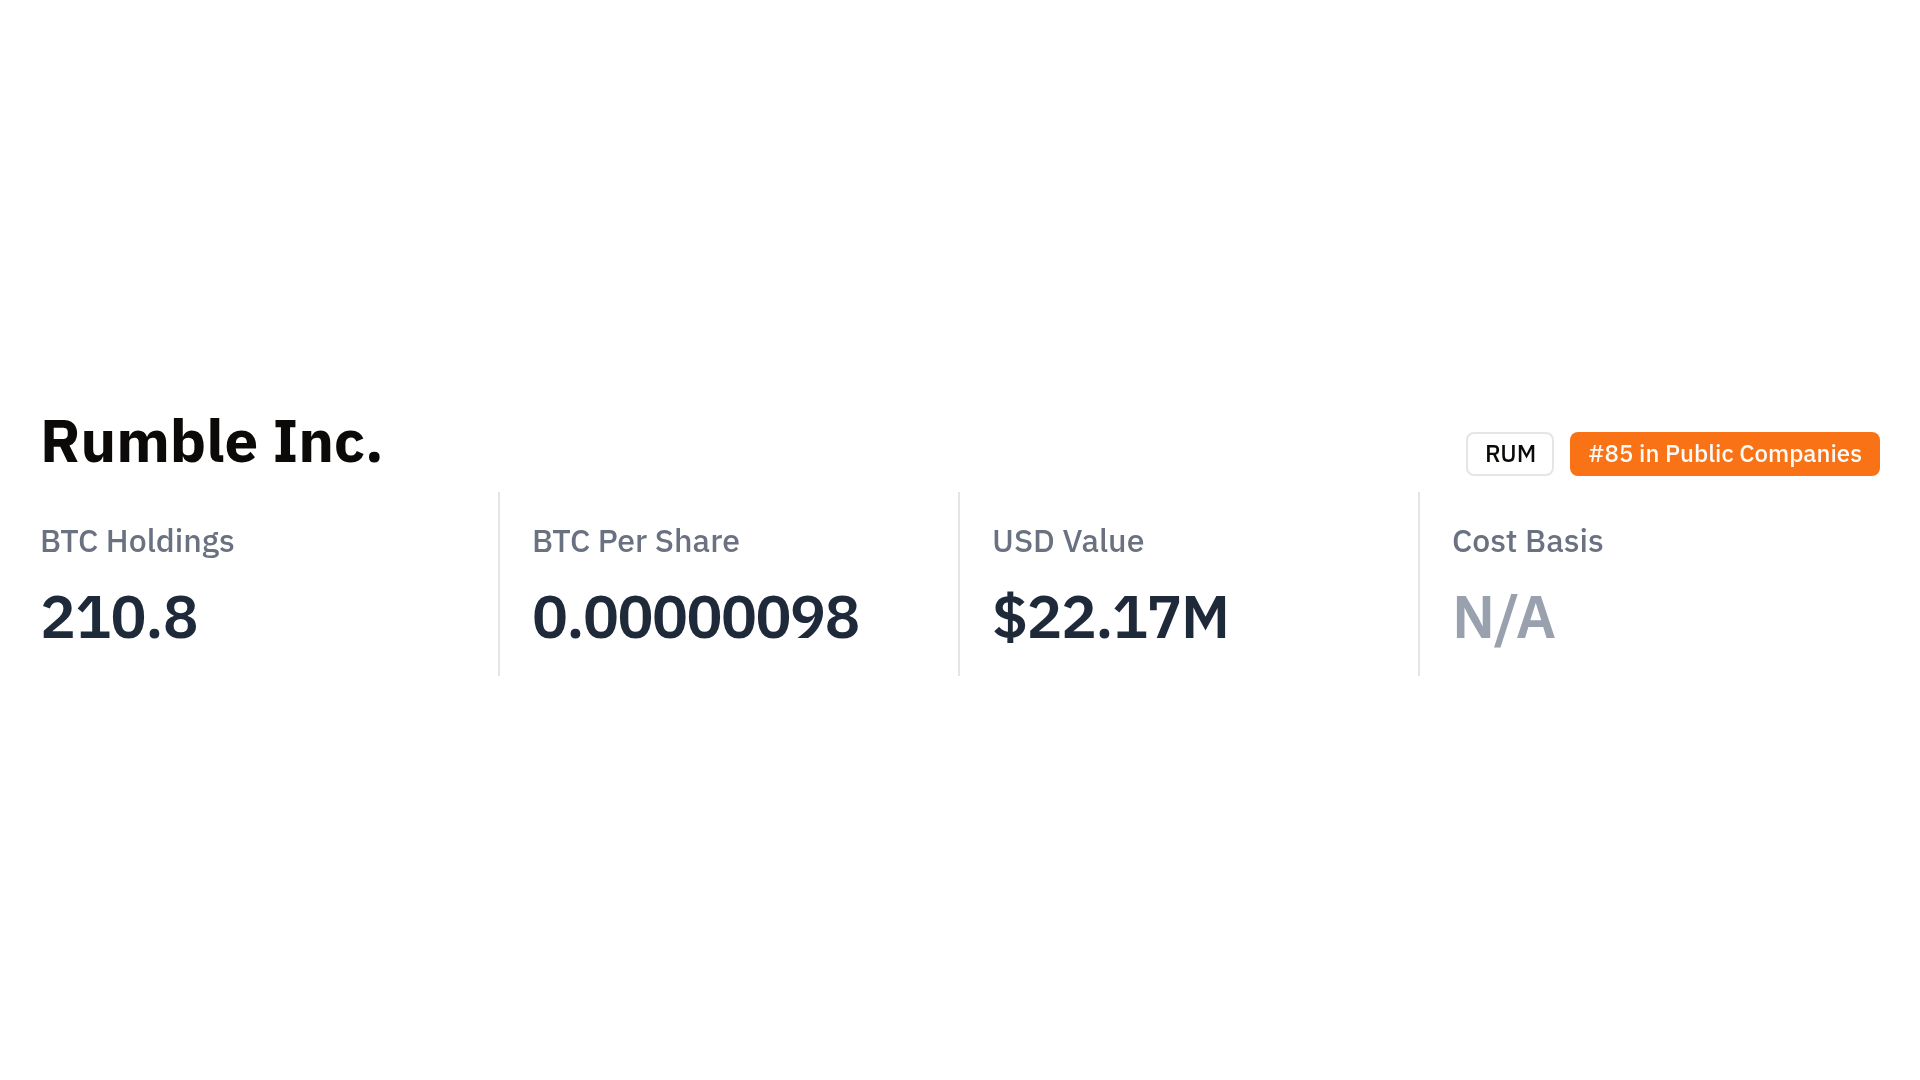1920x1080 pixels.
Task: Click "USD" in the USD Value label
Action: point(1023,541)
